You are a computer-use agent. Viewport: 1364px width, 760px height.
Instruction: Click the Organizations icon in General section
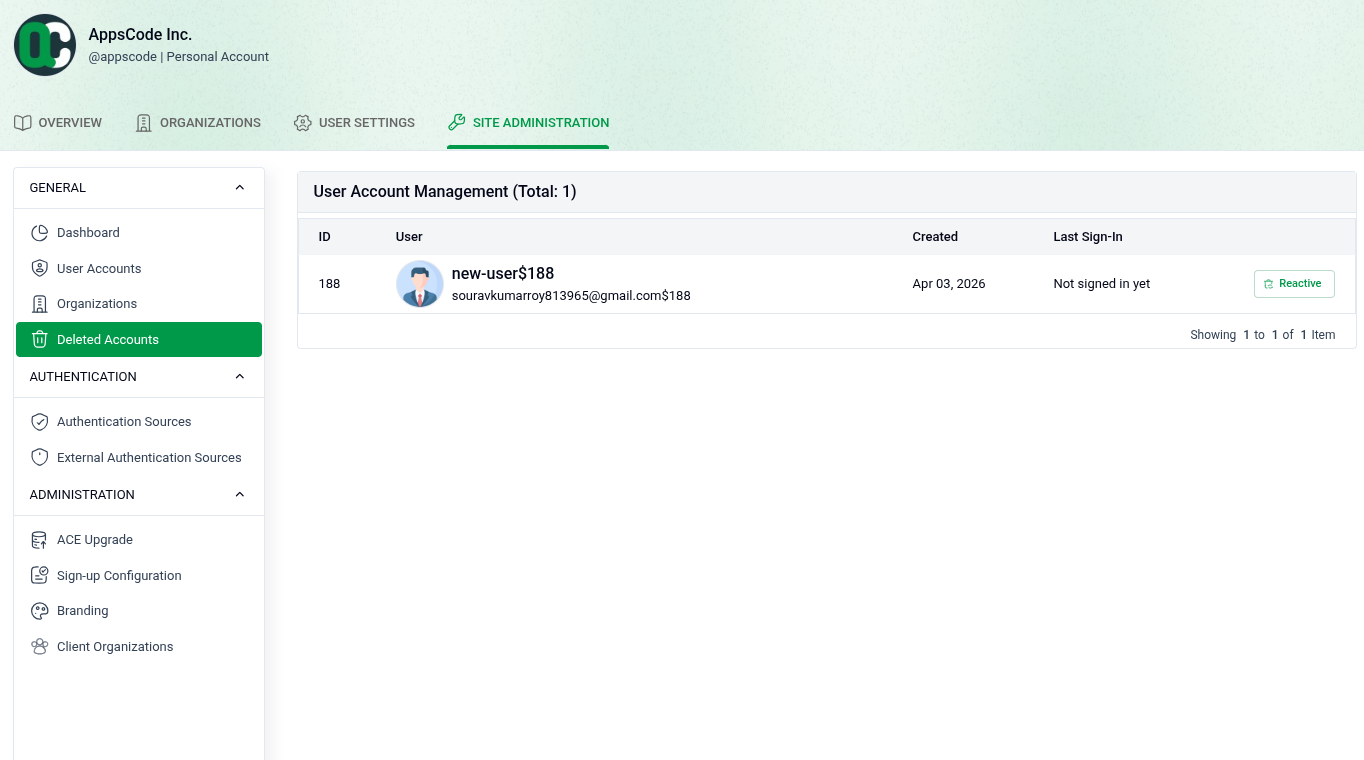point(39,303)
